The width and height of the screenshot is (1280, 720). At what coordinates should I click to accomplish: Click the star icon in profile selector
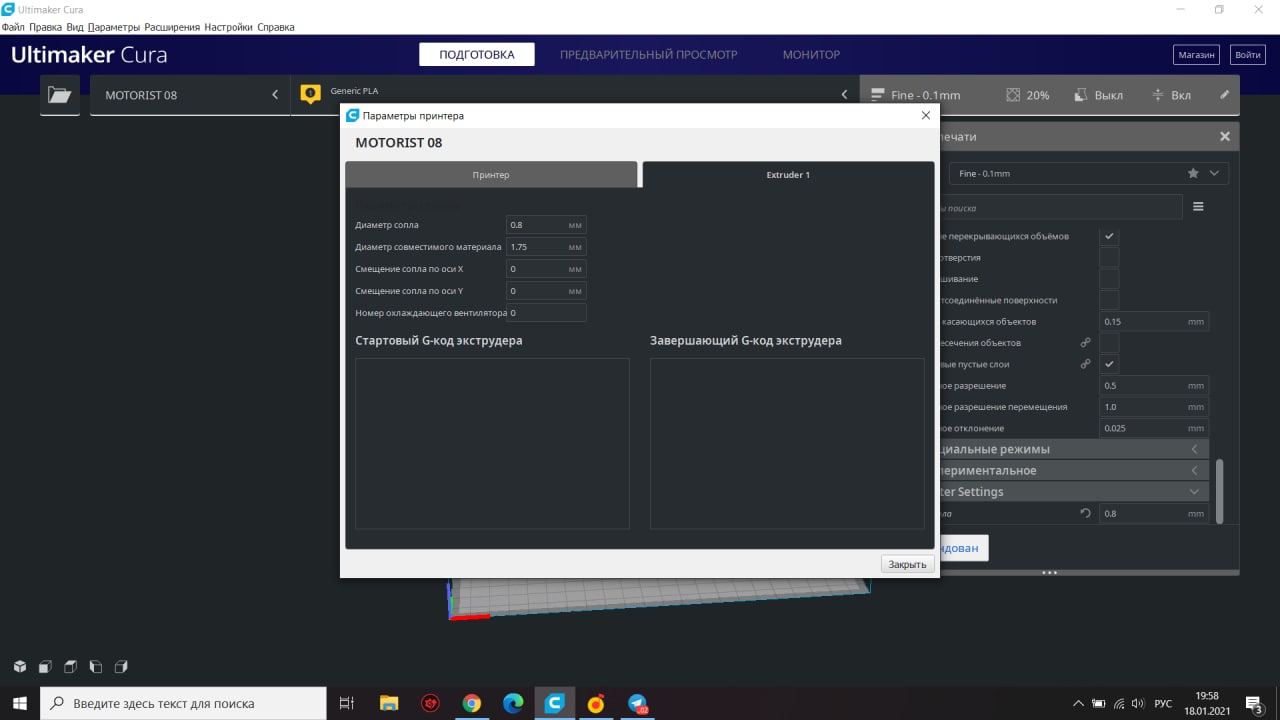click(x=1193, y=173)
